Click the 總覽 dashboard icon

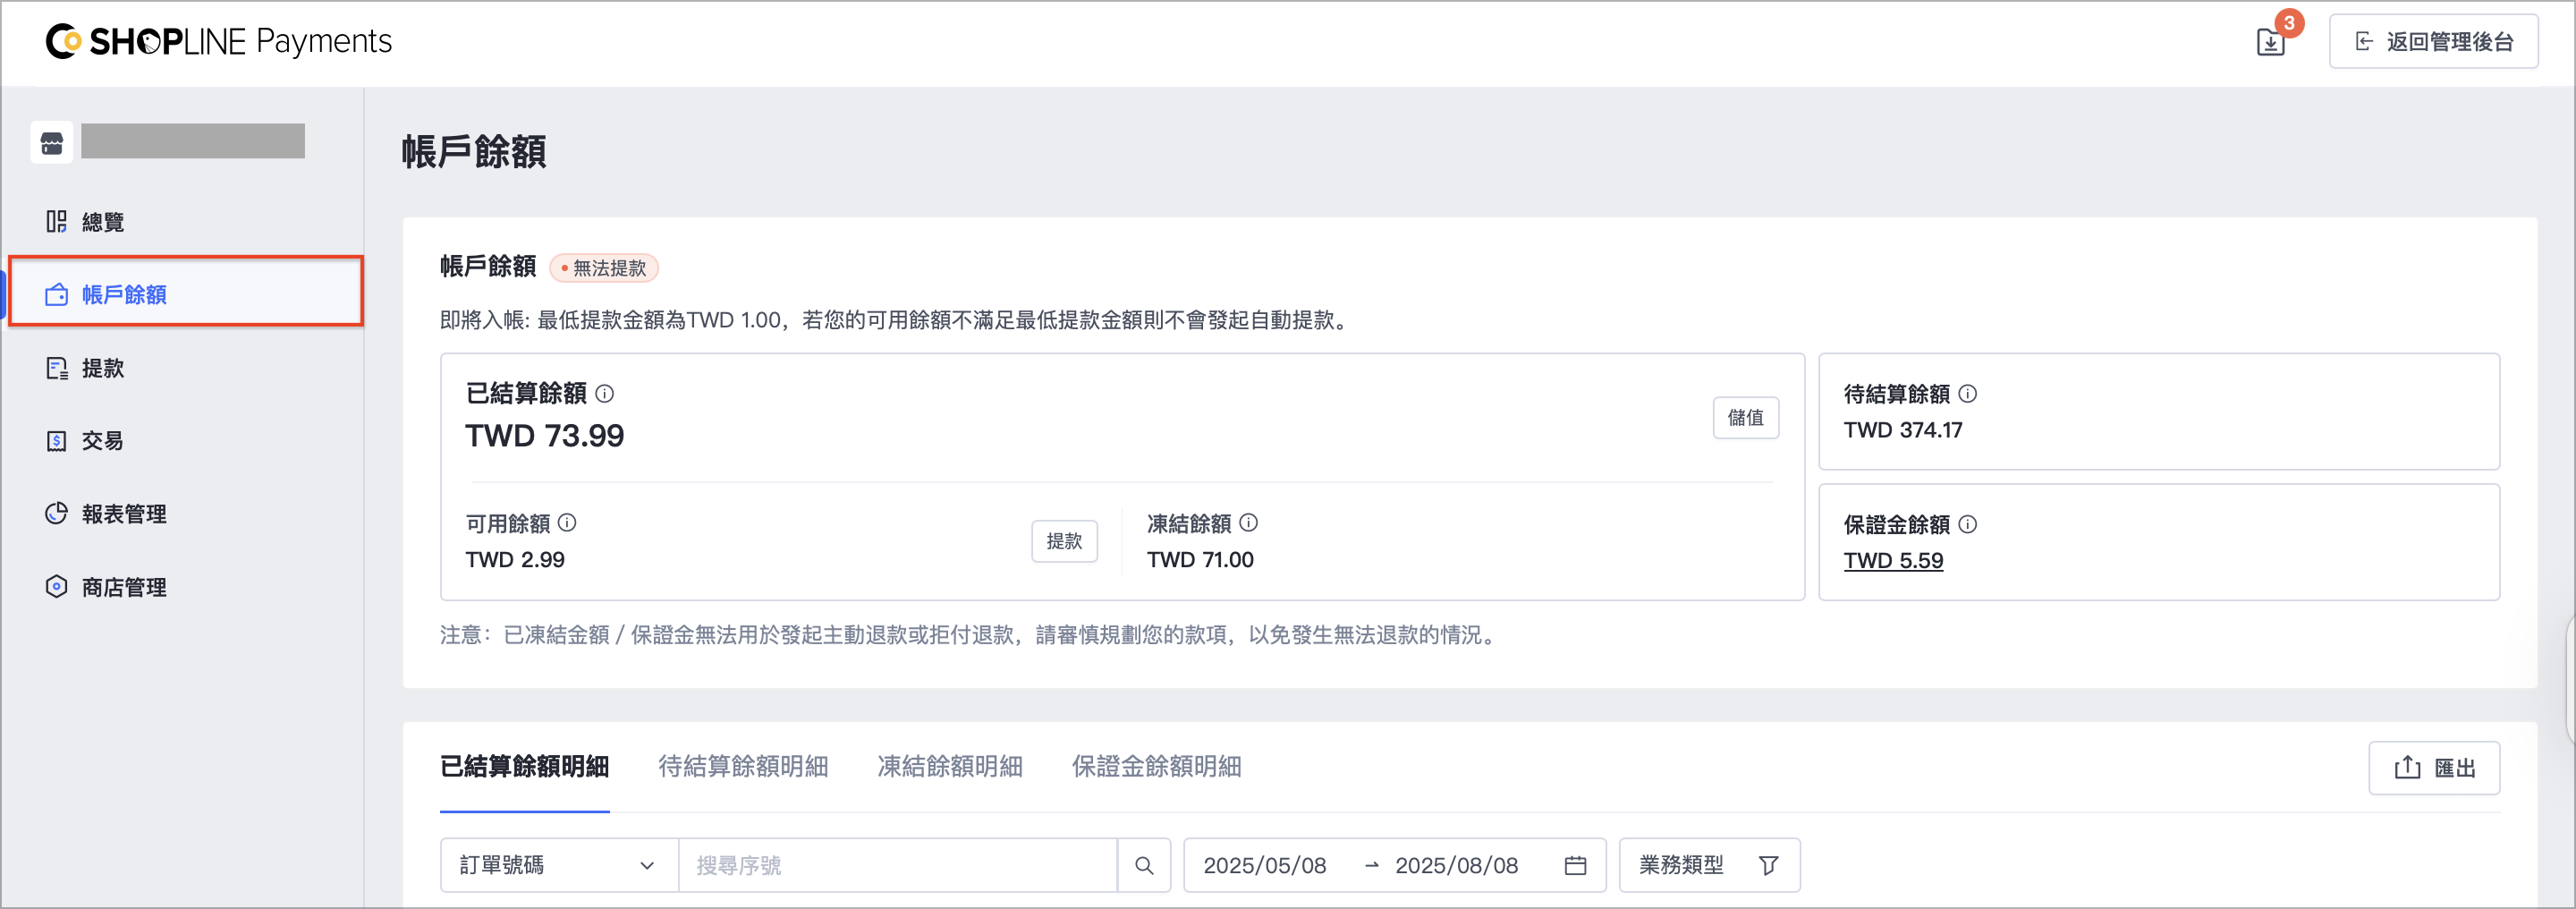pos(56,222)
